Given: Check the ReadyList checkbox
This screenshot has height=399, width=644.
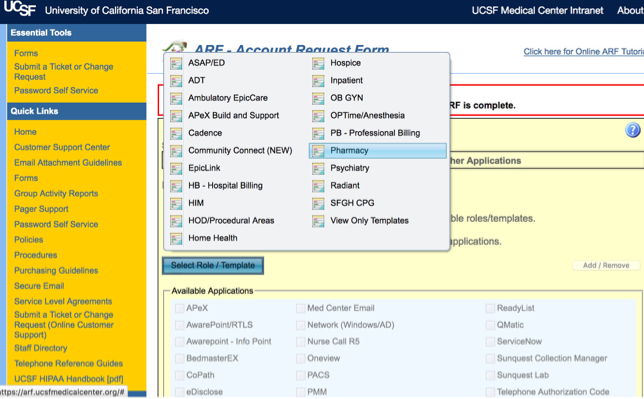Looking at the screenshot, I should pos(490,308).
